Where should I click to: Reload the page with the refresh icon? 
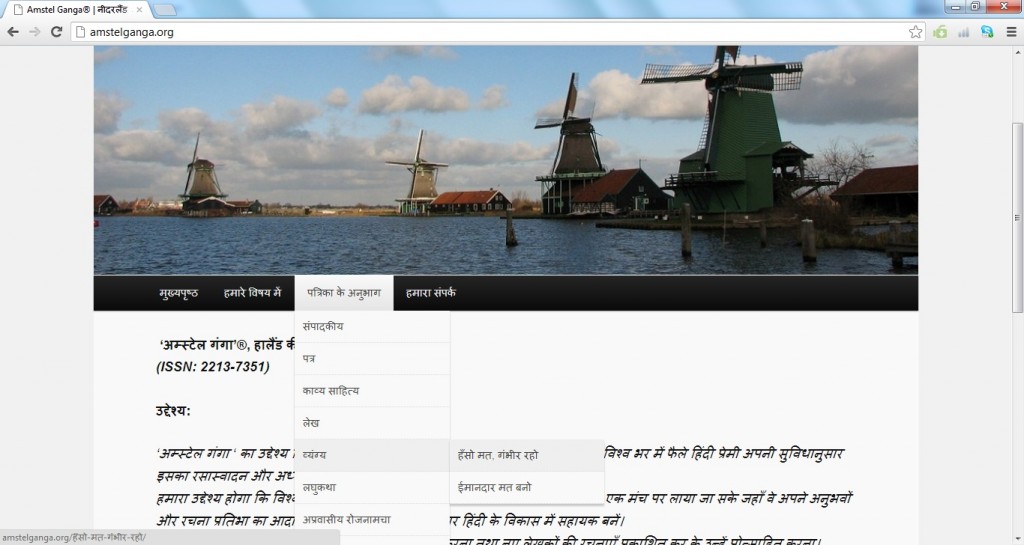pyautogui.click(x=57, y=32)
